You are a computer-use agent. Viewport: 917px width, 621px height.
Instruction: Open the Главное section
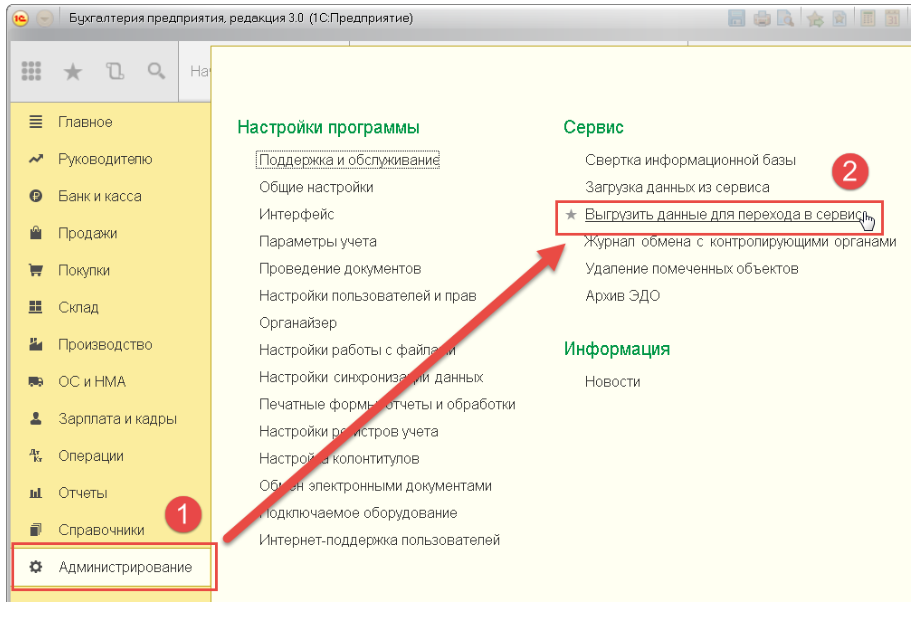coord(85,122)
